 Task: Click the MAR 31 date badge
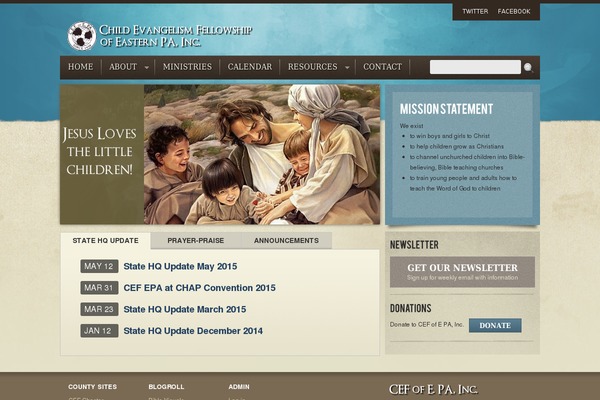99,288
